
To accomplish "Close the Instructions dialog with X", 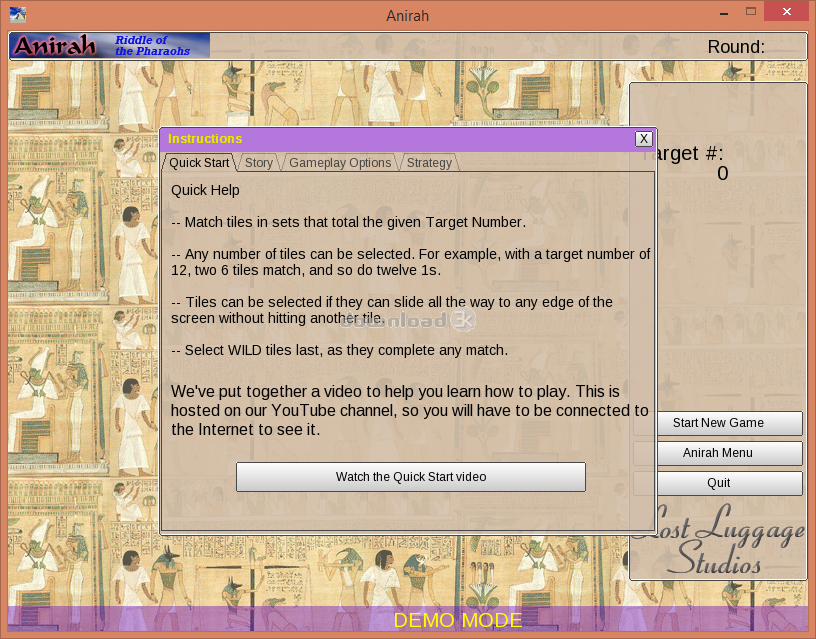I will tap(644, 139).
